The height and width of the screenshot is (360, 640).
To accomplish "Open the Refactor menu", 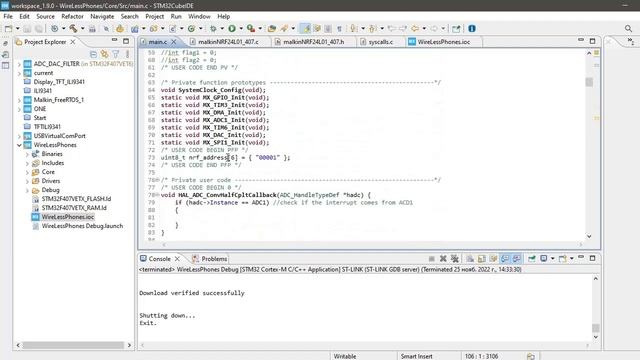I will (72, 16).
